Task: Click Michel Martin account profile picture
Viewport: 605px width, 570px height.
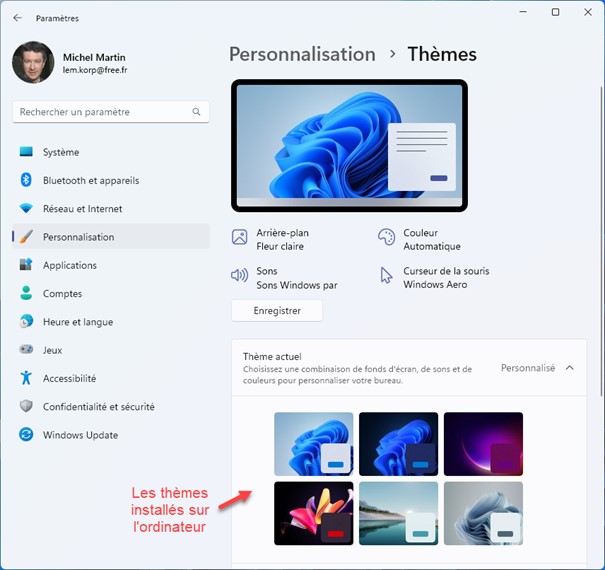Action: (x=33, y=63)
